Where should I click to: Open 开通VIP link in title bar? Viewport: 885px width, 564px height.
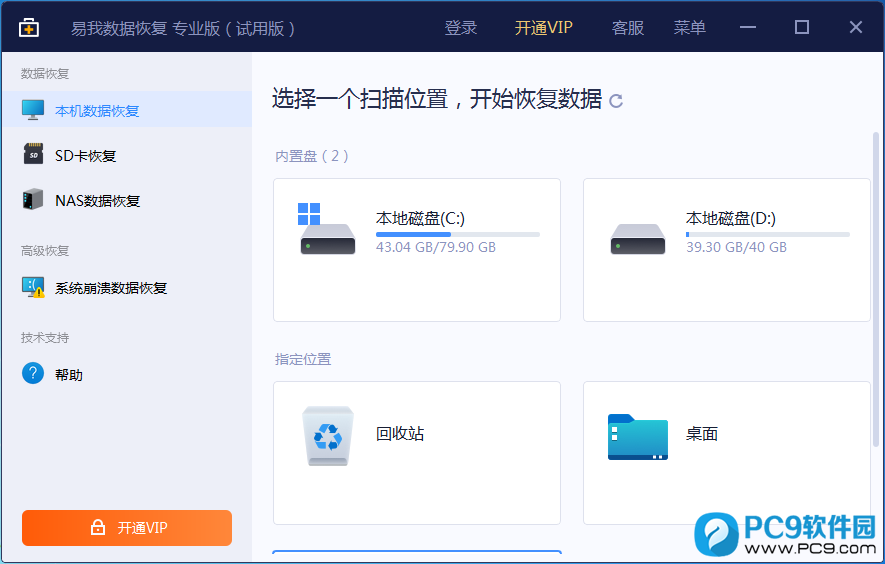coord(544,28)
